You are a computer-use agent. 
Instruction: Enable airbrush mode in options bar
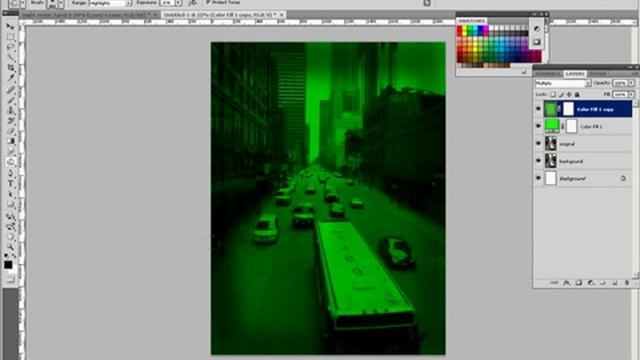[x=193, y=3]
